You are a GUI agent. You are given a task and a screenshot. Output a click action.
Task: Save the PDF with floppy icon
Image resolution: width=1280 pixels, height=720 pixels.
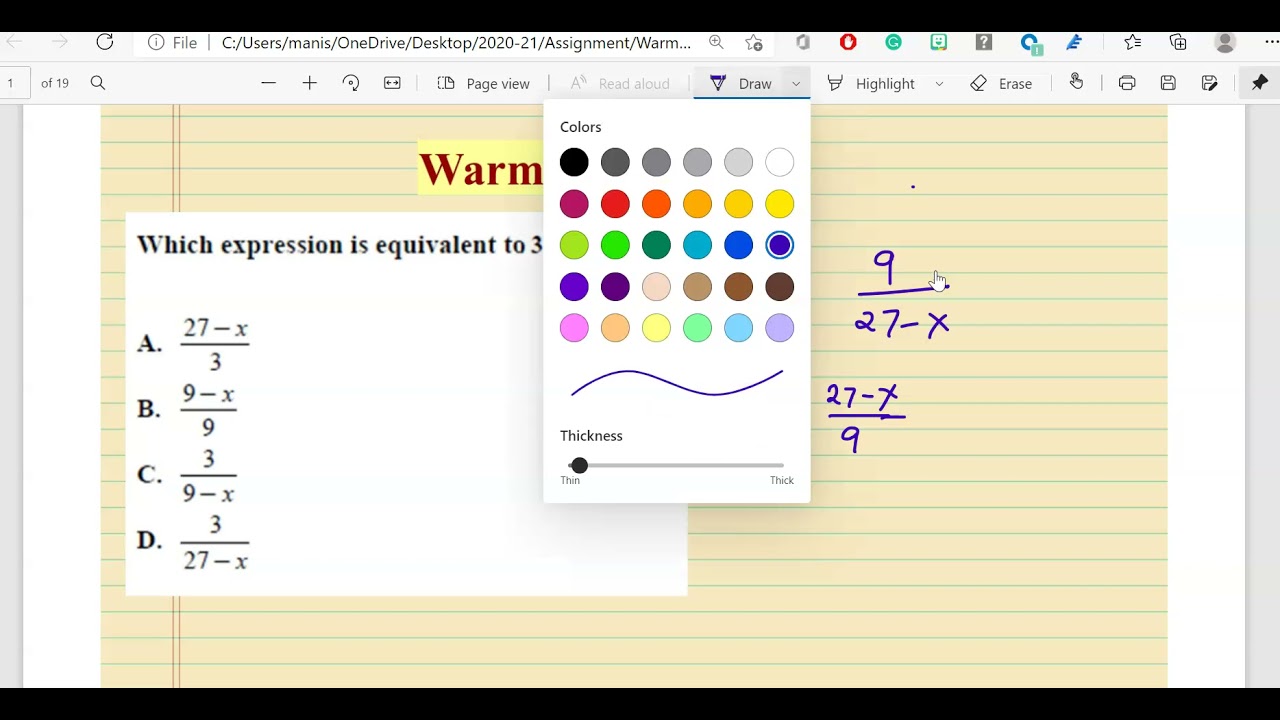pos(1168,83)
